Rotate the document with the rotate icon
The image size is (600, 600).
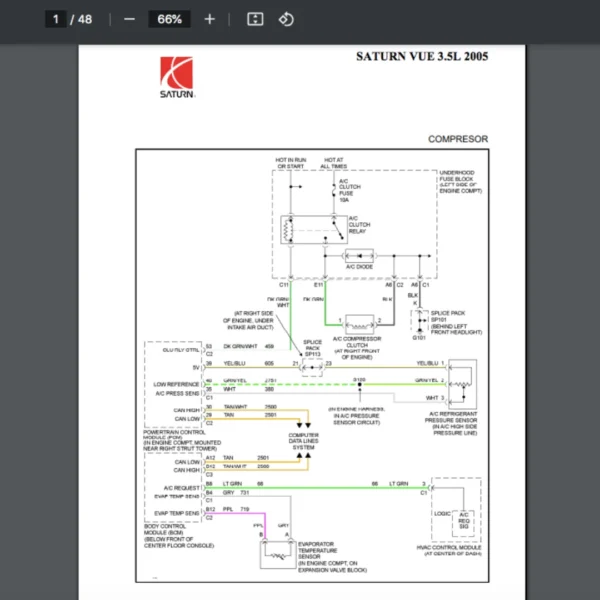coord(286,19)
